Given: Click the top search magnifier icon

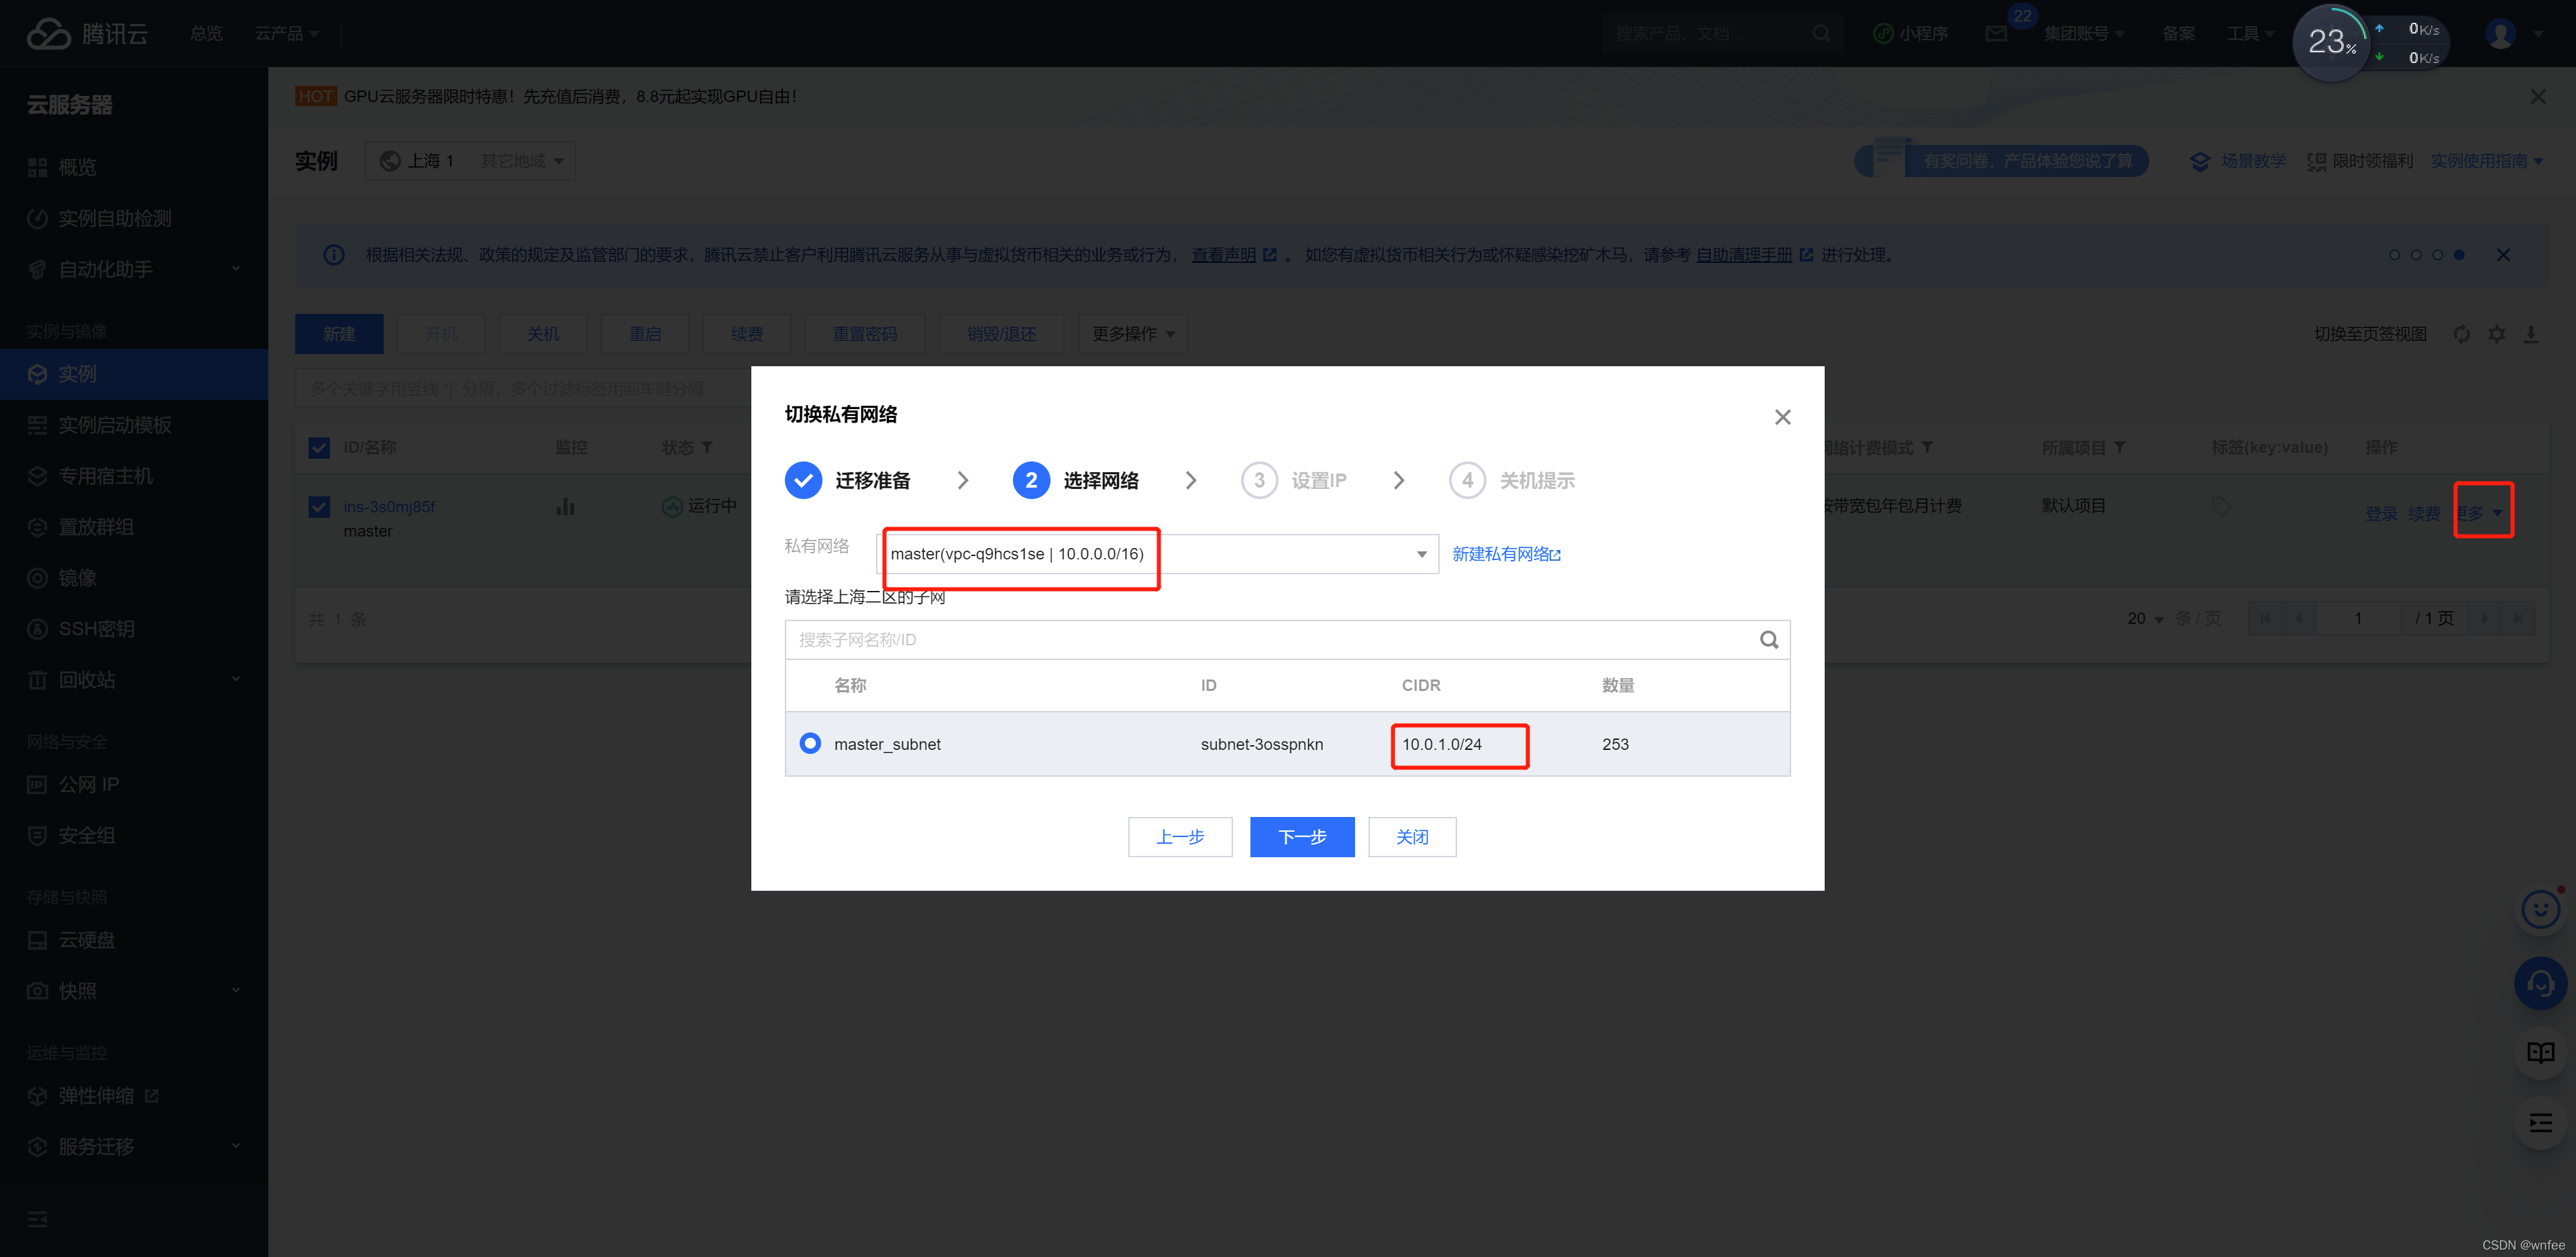Looking at the screenshot, I should (1821, 34).
